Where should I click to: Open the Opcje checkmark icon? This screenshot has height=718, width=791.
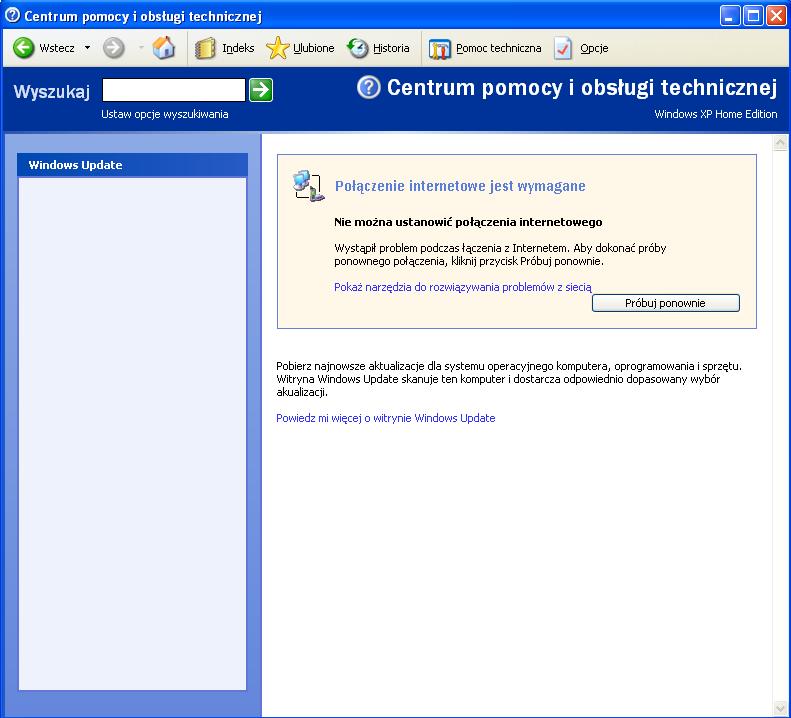(x=563, y=48)
